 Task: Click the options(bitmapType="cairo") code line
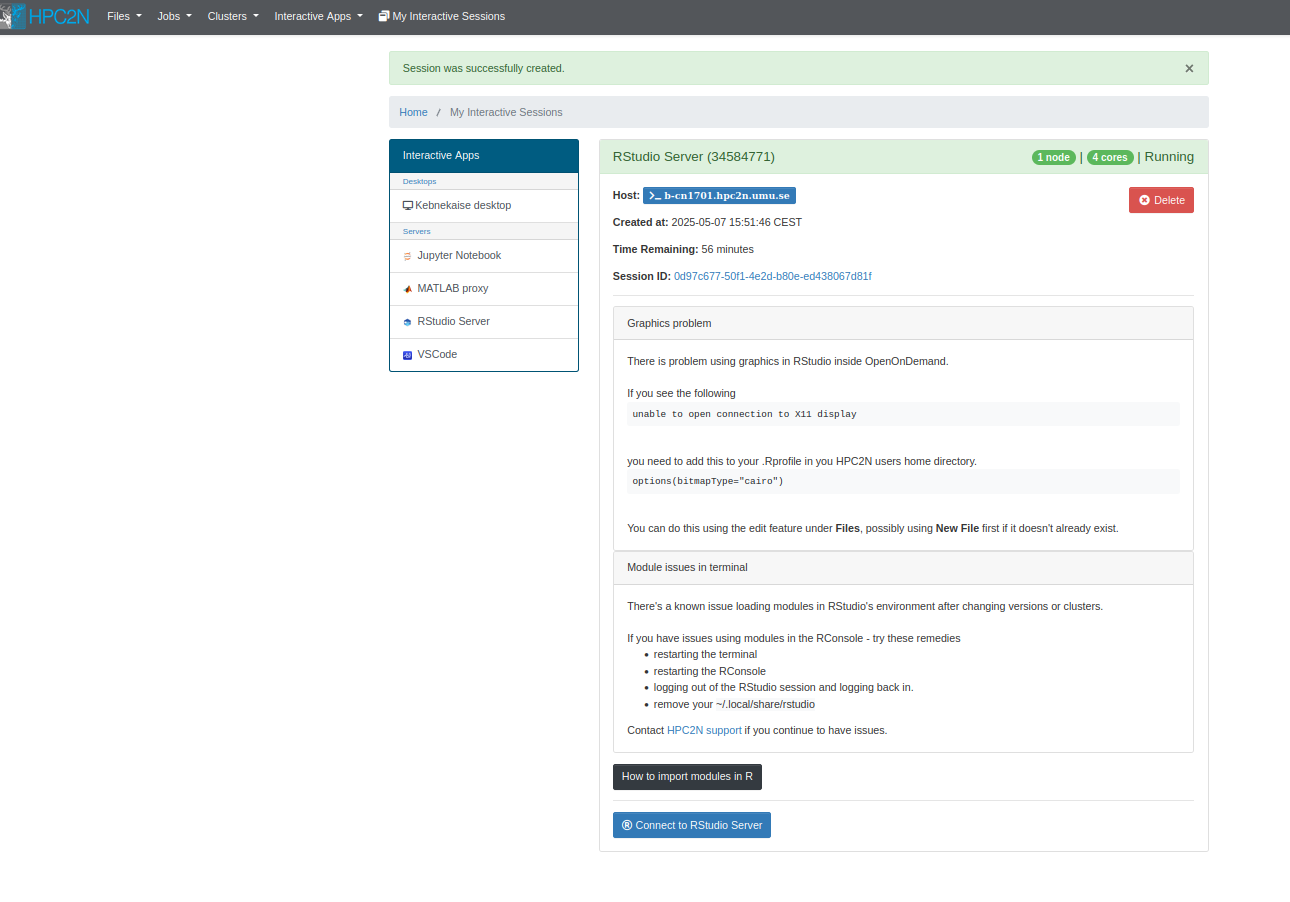pyautogui.click(x=903, y=482)
